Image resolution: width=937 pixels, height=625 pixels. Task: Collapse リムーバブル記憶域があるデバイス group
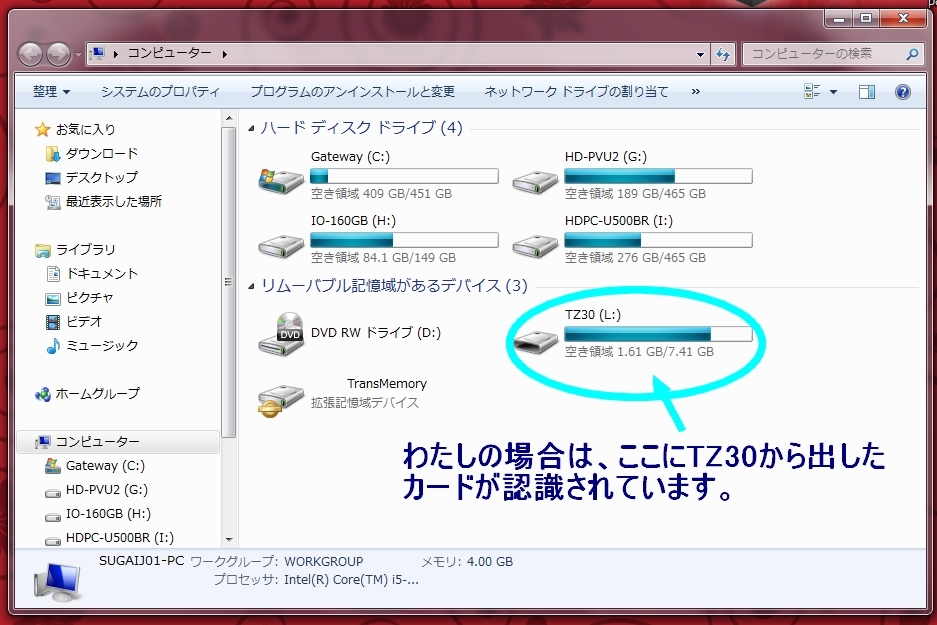(x=252, y=286)
